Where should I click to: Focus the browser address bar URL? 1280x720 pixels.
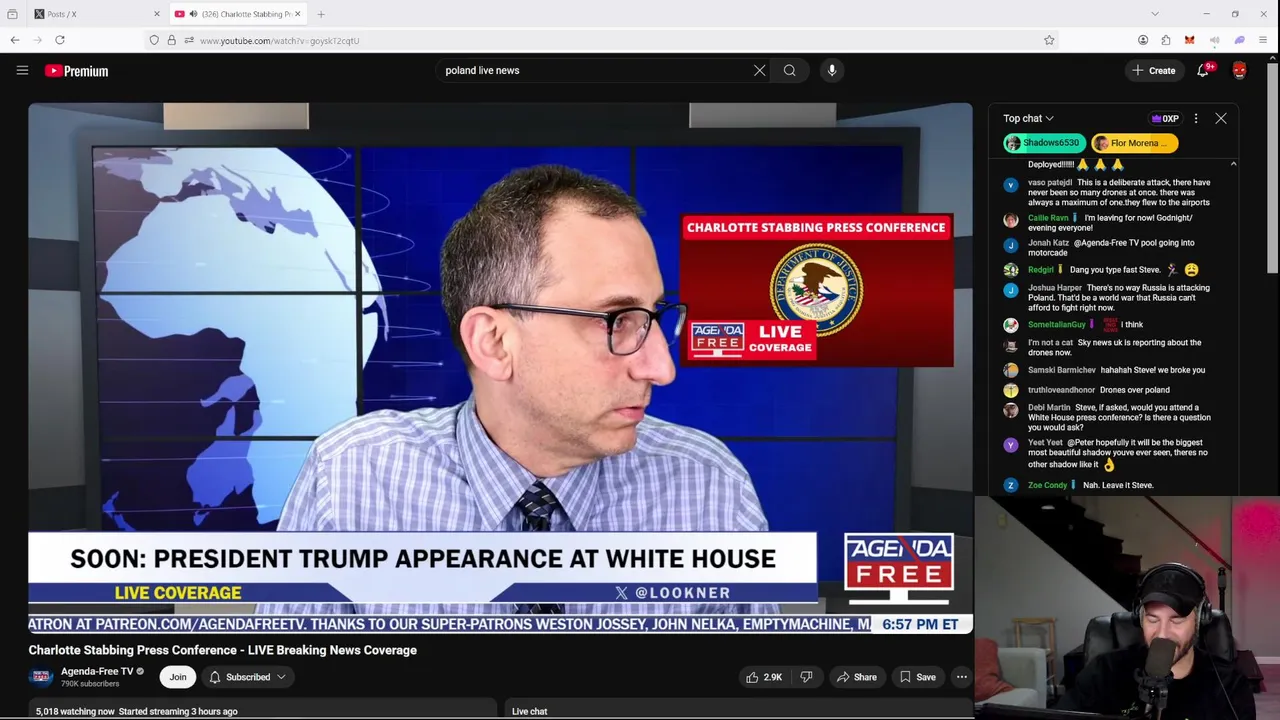coord(279,40)
